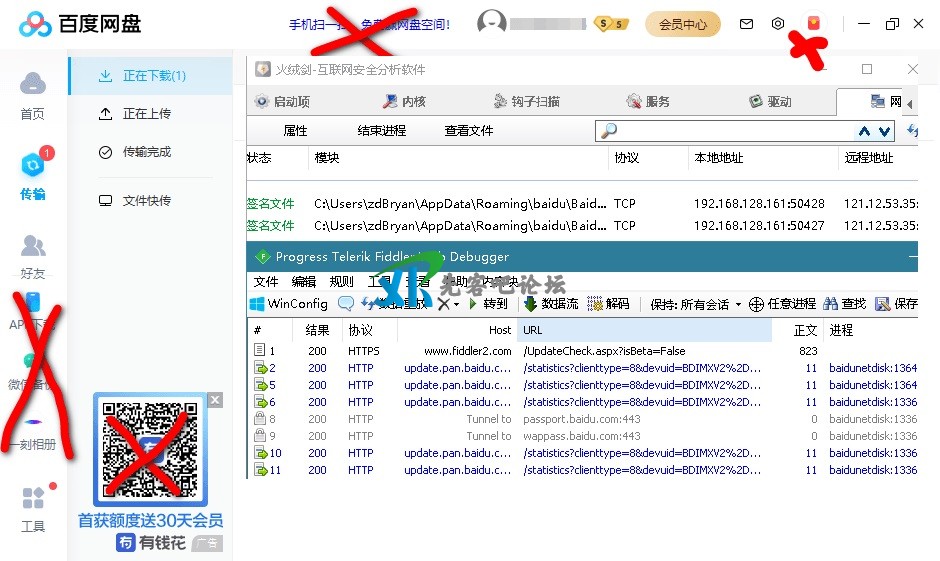The width and height of the screenshot is (940, 561).
Task: Click the WinConfig toolbar button
Action: click(288, 304)
